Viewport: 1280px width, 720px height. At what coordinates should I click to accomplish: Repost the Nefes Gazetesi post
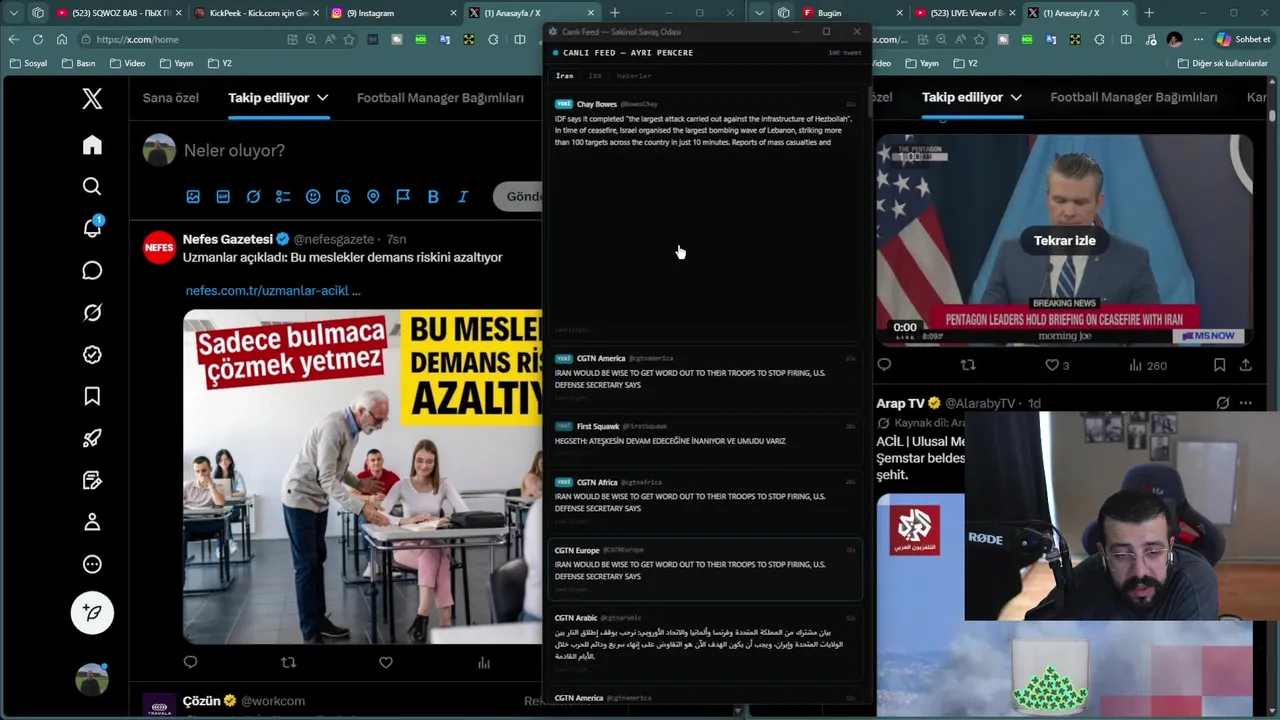288,662
